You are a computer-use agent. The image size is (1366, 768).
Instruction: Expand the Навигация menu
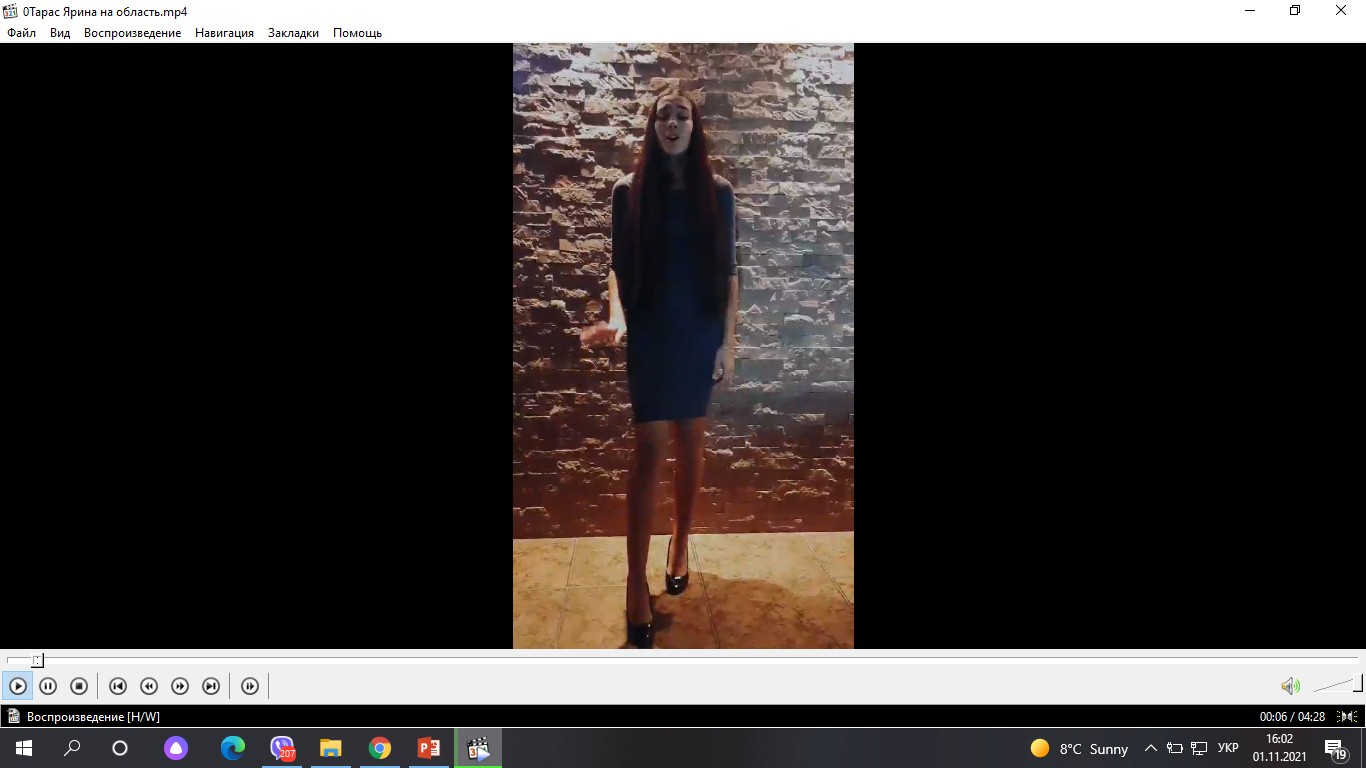[224, 33]
